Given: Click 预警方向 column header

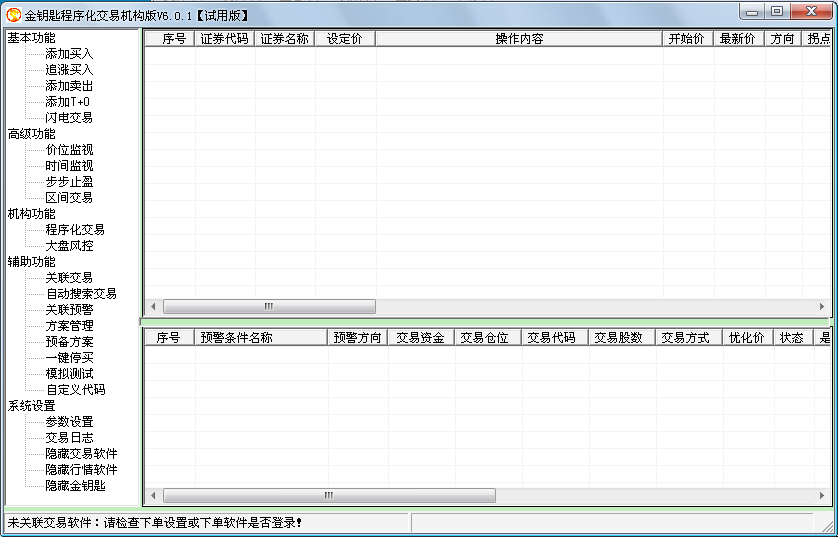Looking at the screenshot, I should point(358,338).
